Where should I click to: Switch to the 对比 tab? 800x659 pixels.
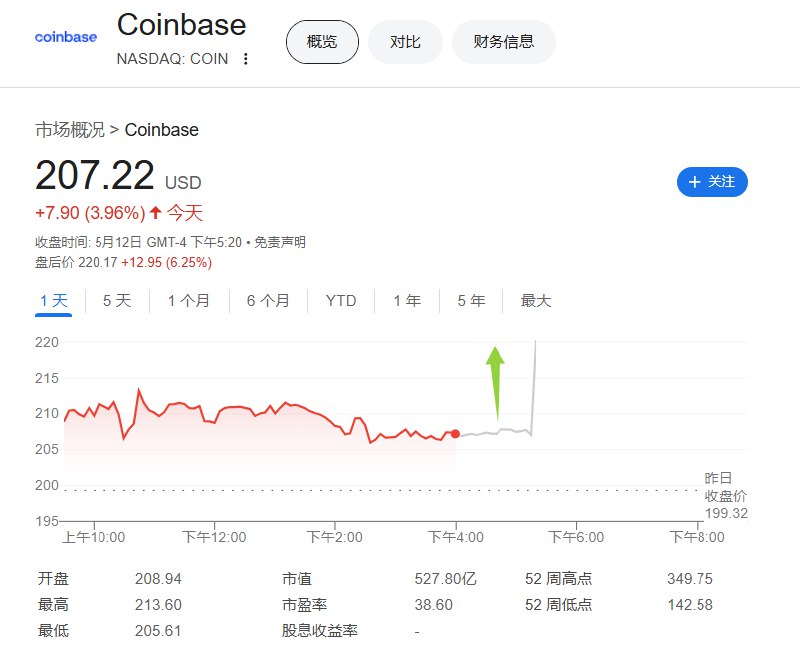tap(405, 42)
